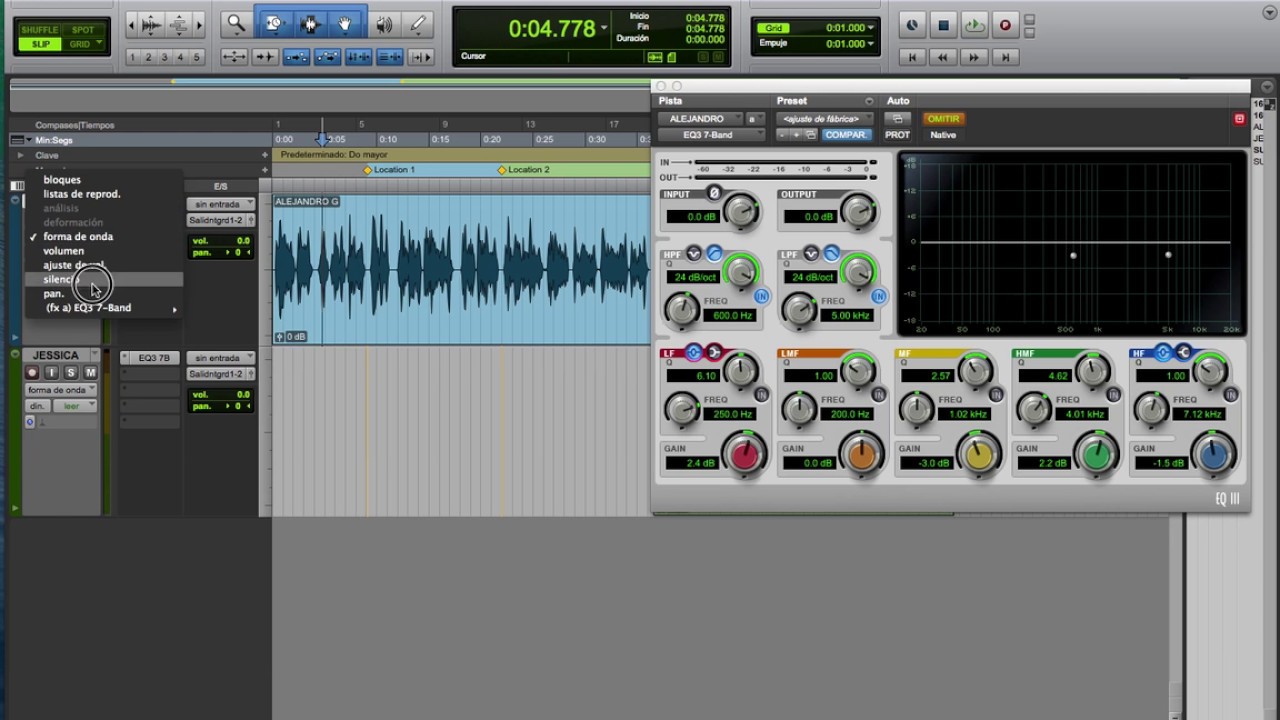Toggle input monitoring on JESSICA track
This screenshot has width=1280, height=720.
(x=51, y=373)
